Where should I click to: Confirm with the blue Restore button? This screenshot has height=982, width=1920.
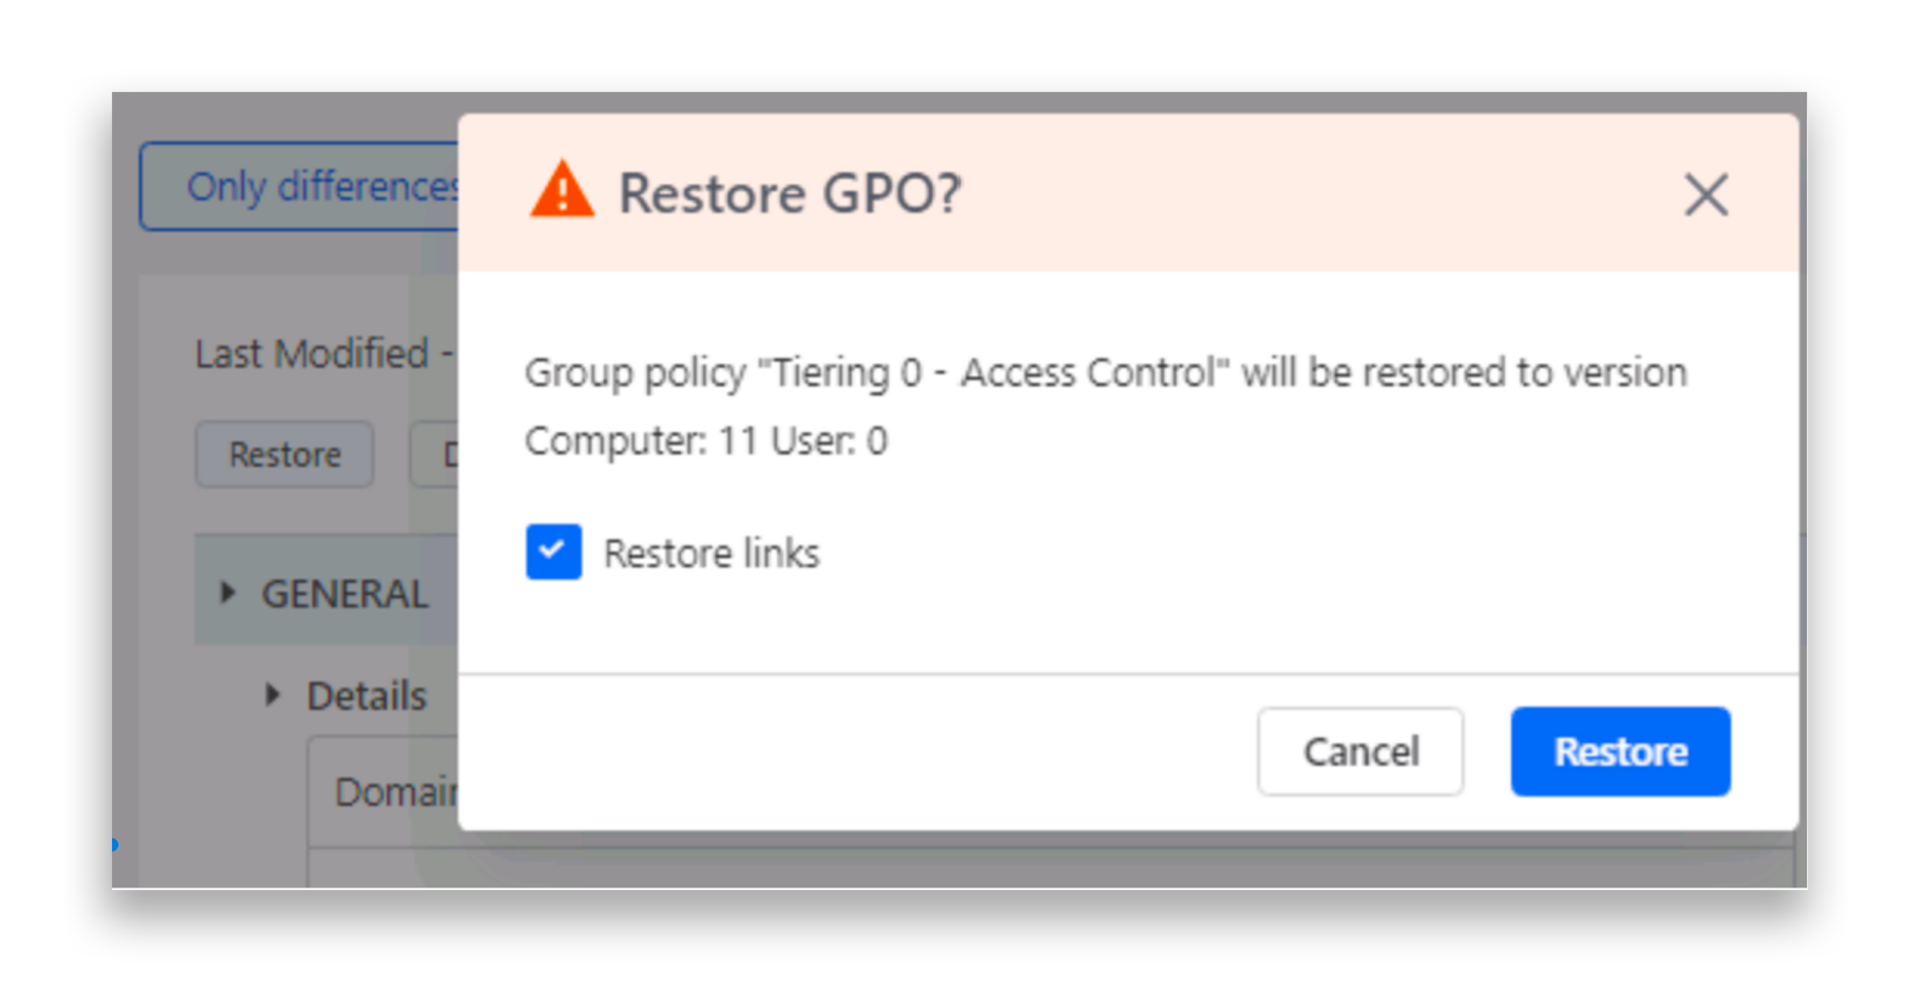point(1620,752)
